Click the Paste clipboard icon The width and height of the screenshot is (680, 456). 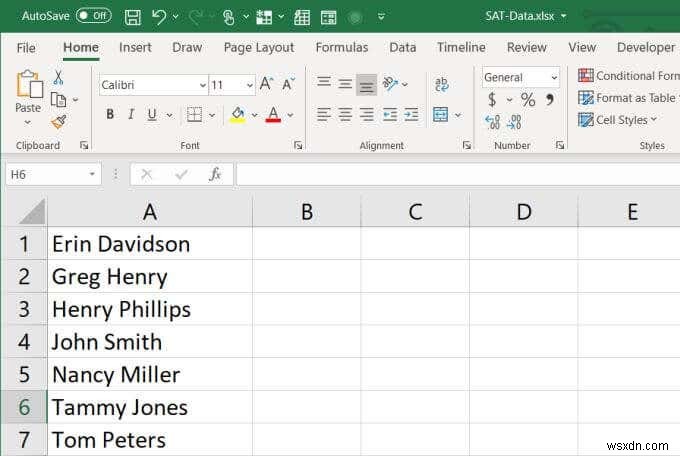point(29,84)
